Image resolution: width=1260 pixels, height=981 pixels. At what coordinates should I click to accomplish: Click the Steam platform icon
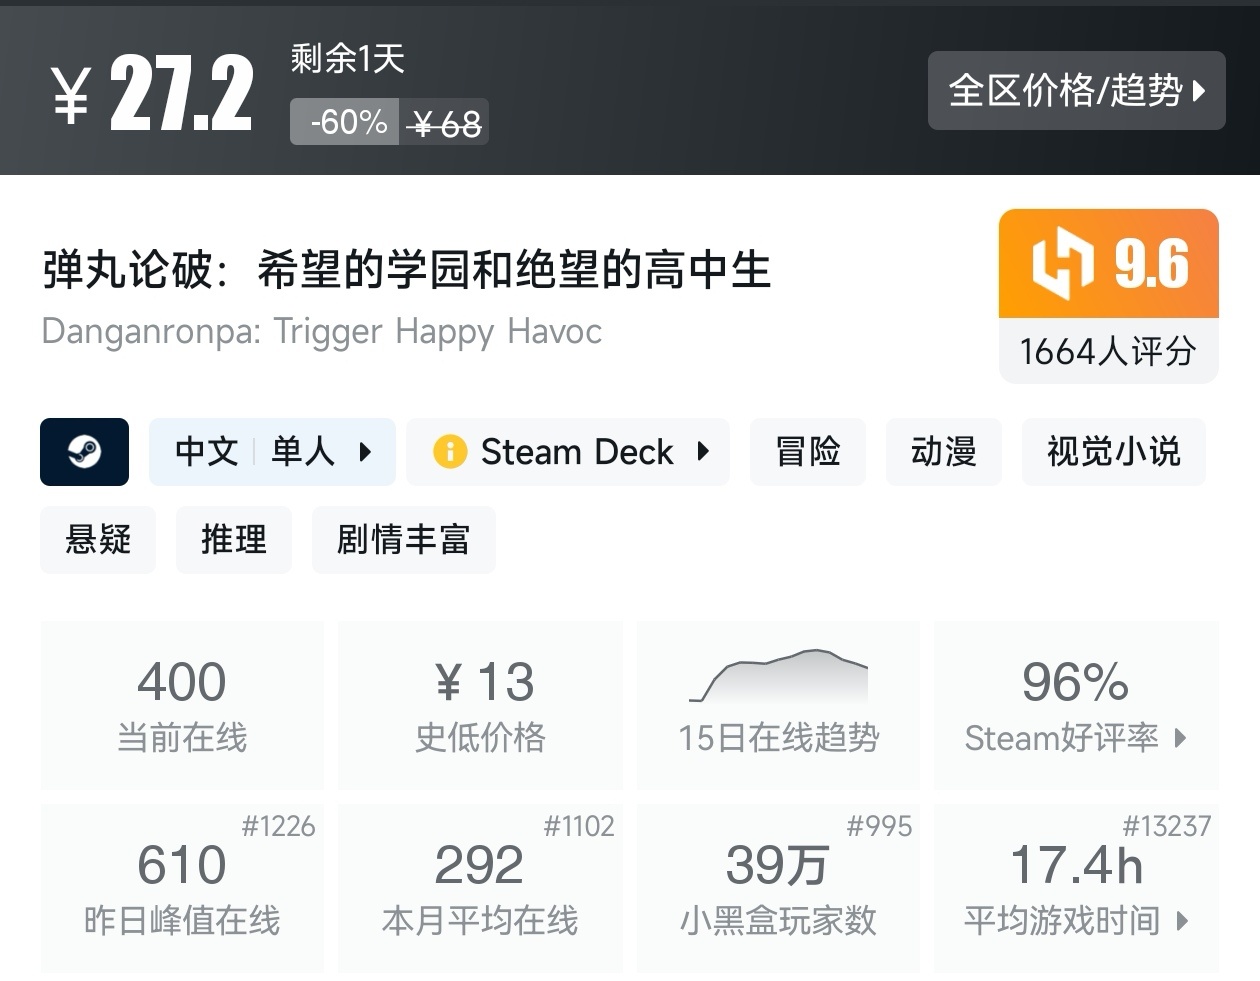[84, 452]
